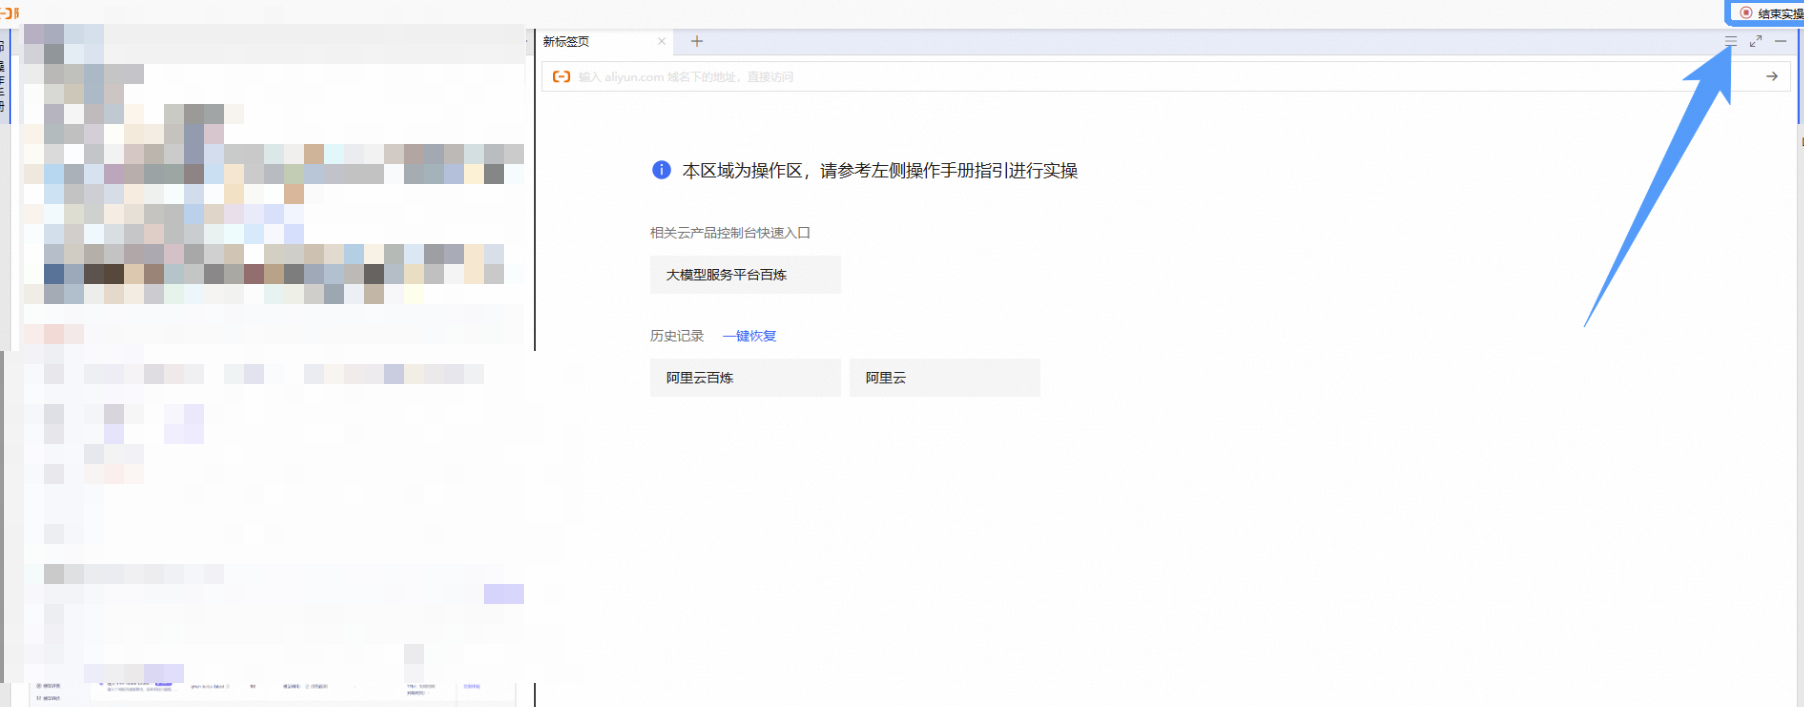1804x707 pixels.
Task: Close the 新标签页 tab
Action: [x=661, y=41]
